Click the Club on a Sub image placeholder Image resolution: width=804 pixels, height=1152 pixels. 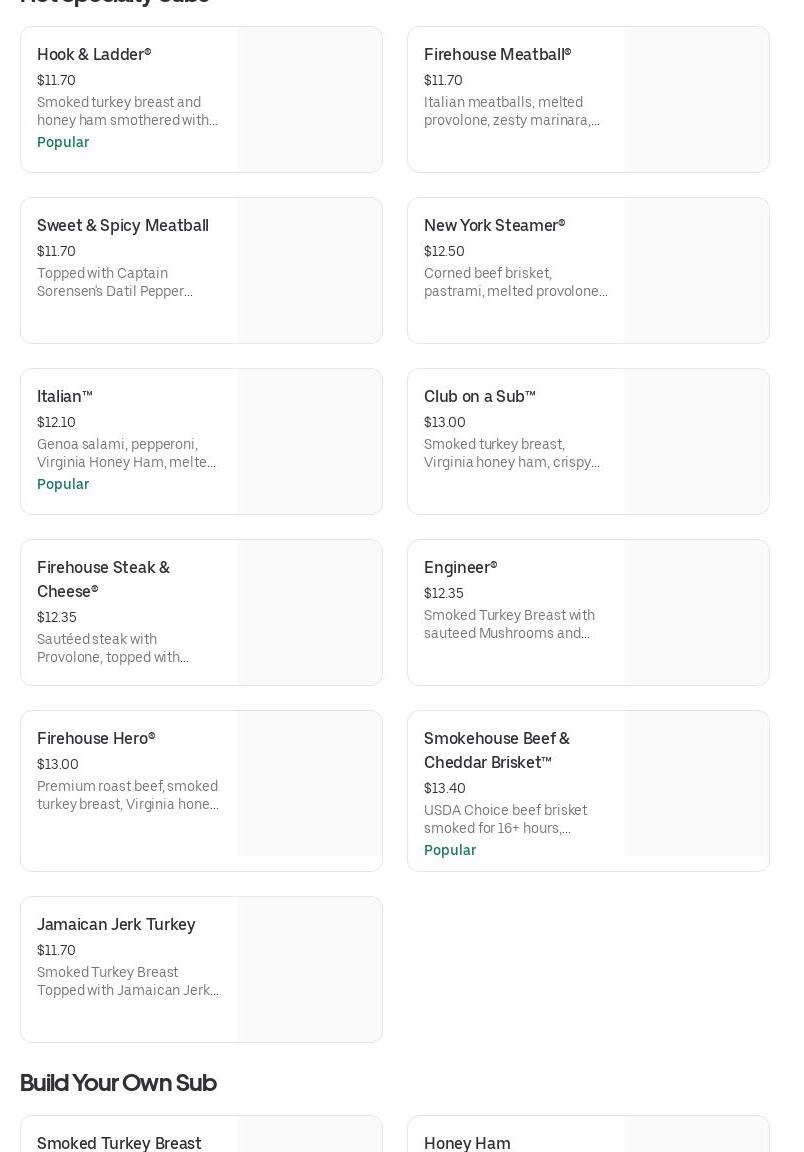696,442
